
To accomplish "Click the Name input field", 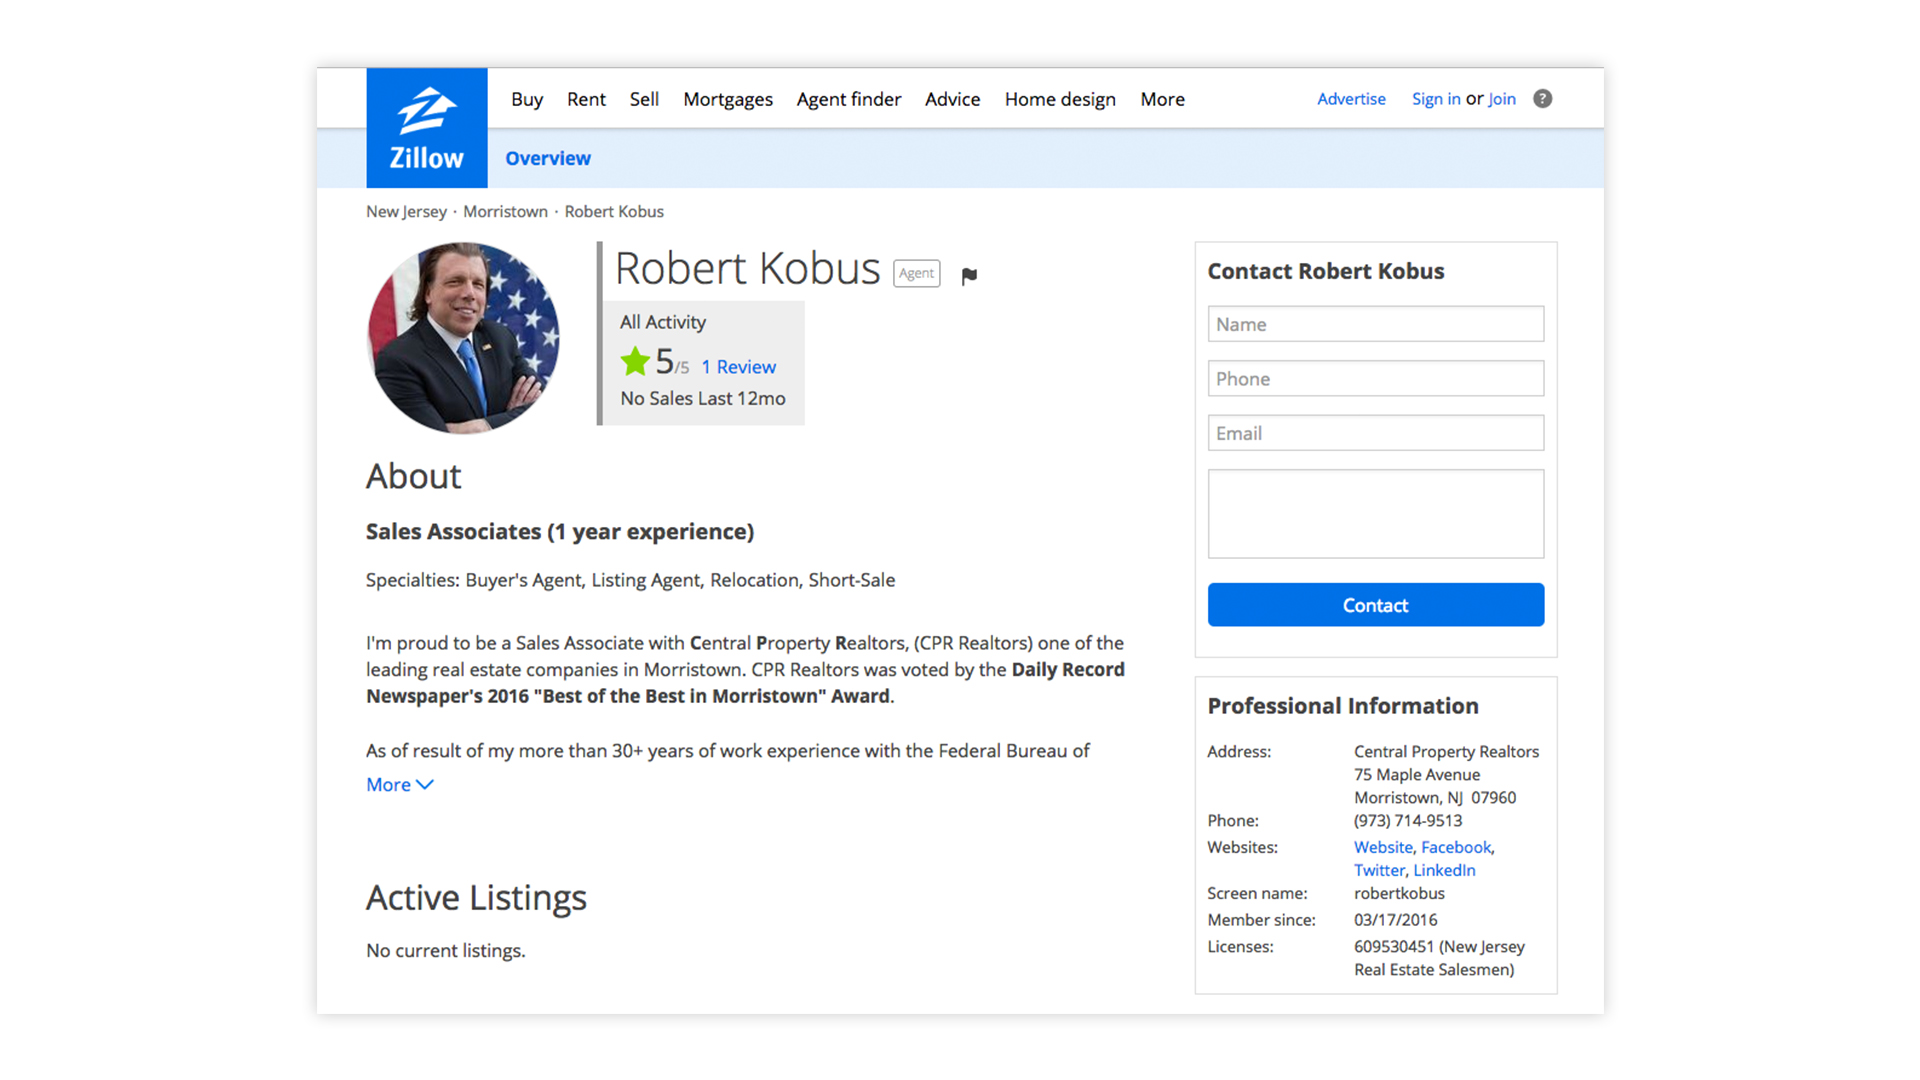I will point(1376,324).
